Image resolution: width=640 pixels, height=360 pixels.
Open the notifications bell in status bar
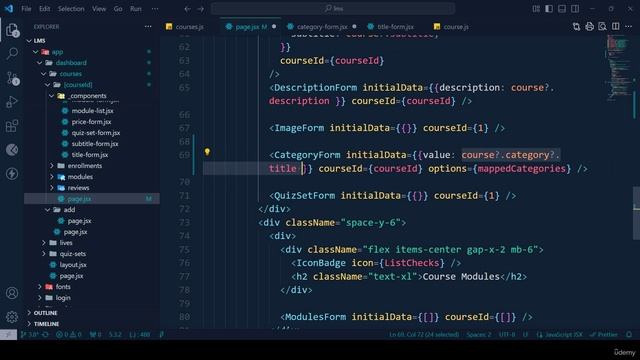(629, 334)
